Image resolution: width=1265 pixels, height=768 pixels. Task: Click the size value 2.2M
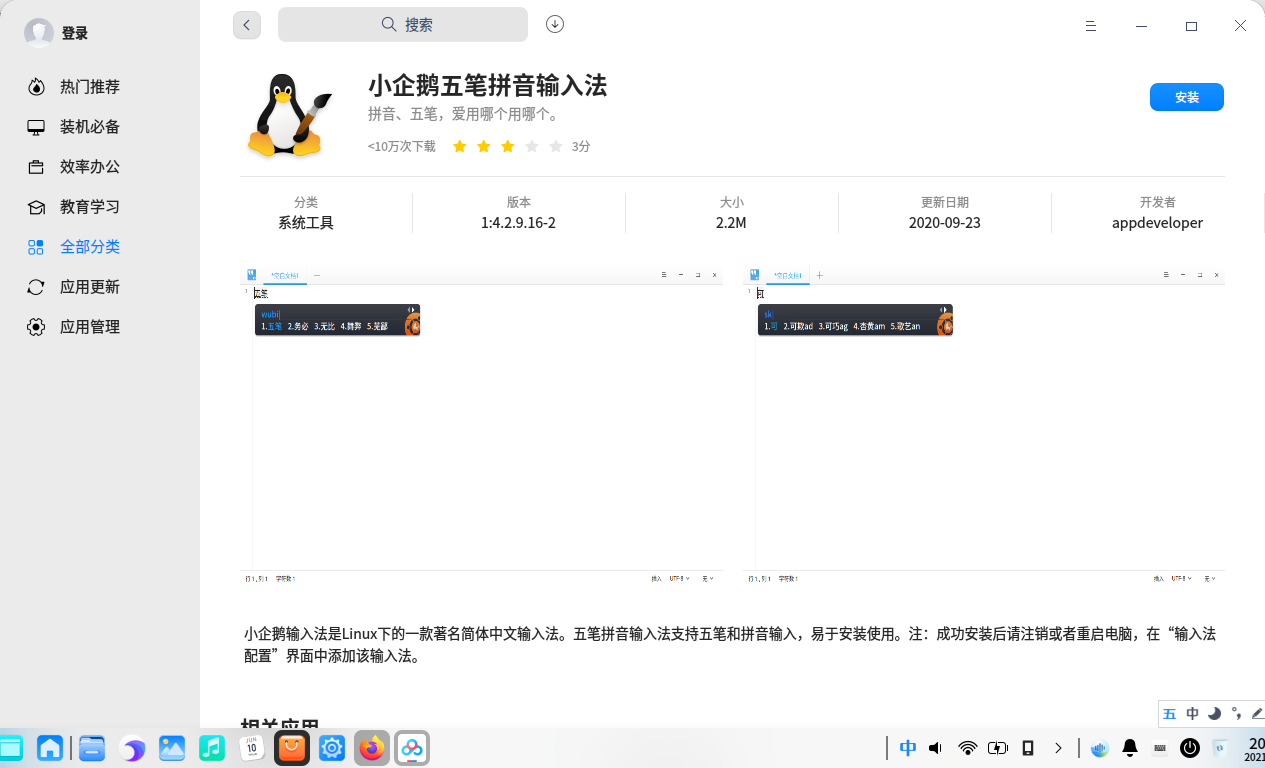(x=731, y=223)
